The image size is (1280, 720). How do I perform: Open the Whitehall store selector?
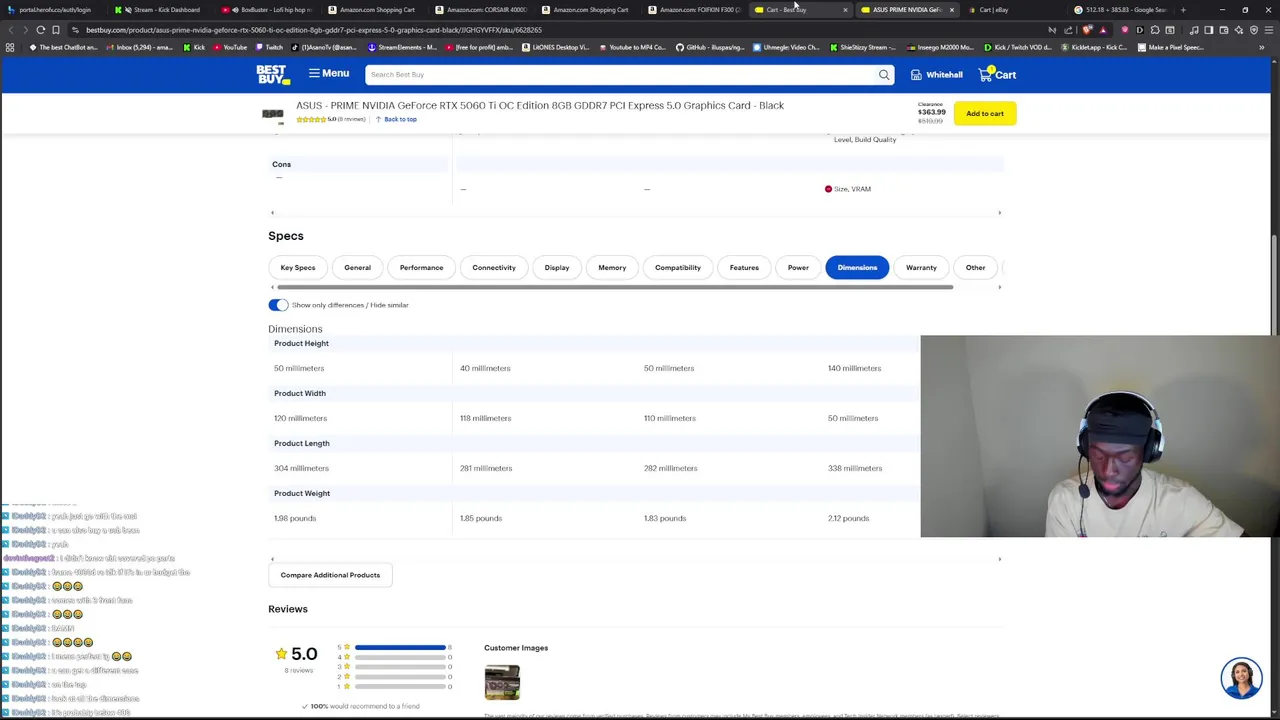937,75
